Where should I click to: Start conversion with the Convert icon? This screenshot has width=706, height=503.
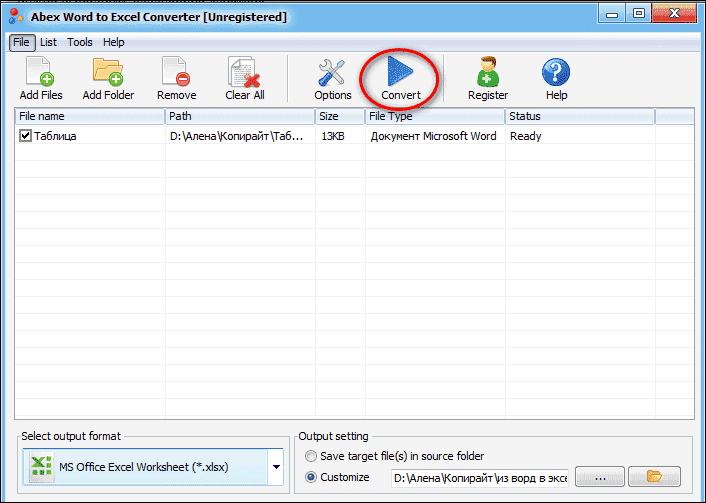400,71
